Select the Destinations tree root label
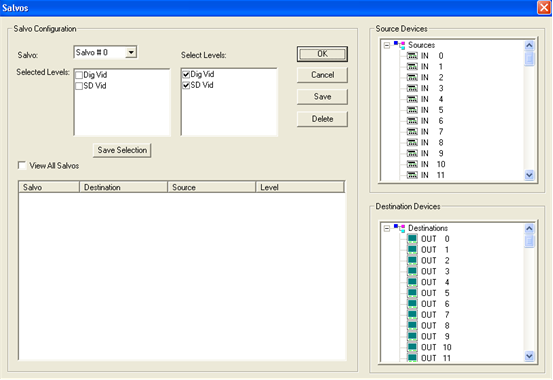The height and width of the screenshot is (380, 553). [428, 228]
